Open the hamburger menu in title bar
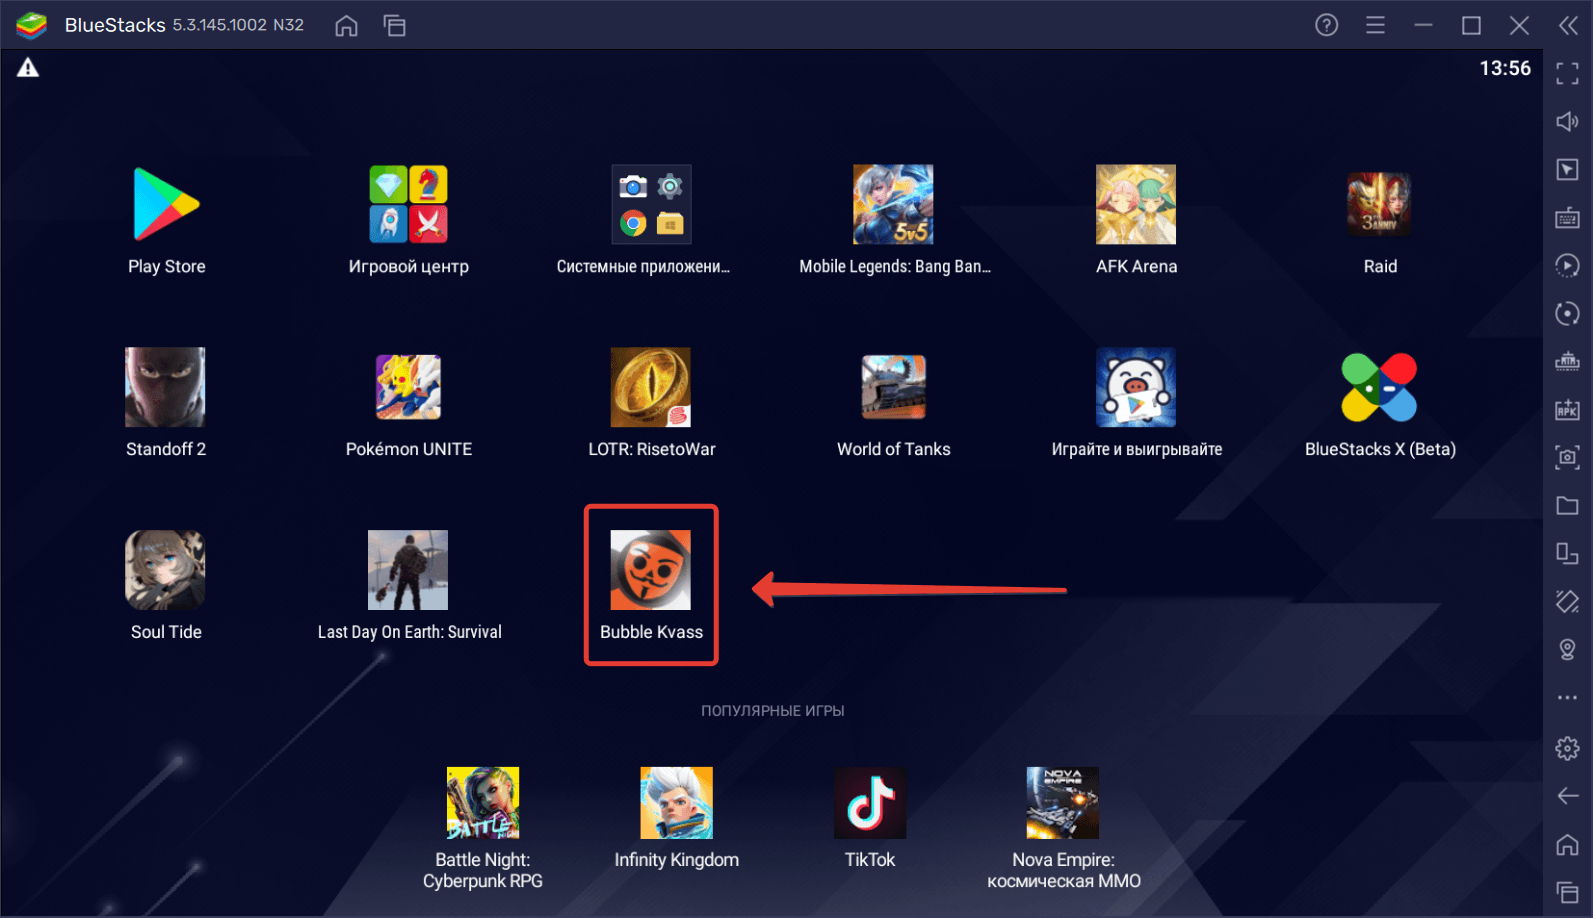 1375,26
